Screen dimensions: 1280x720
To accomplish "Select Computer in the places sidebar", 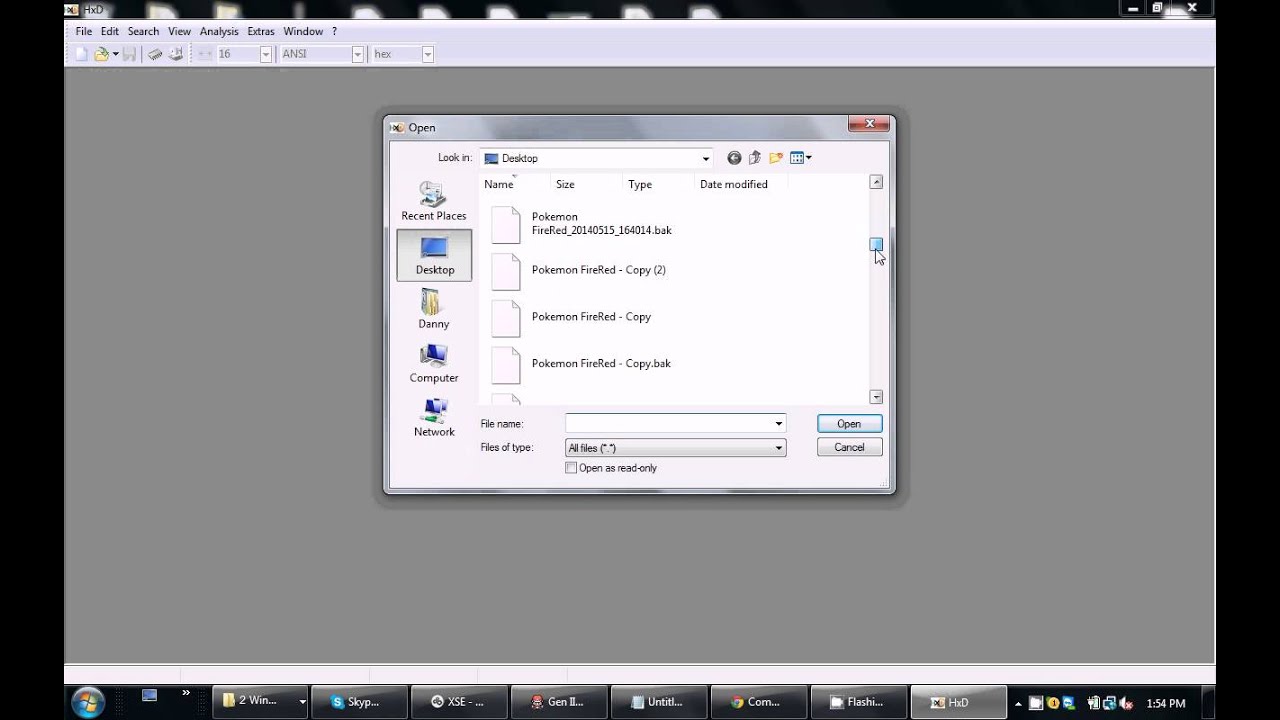I will 434,363.
